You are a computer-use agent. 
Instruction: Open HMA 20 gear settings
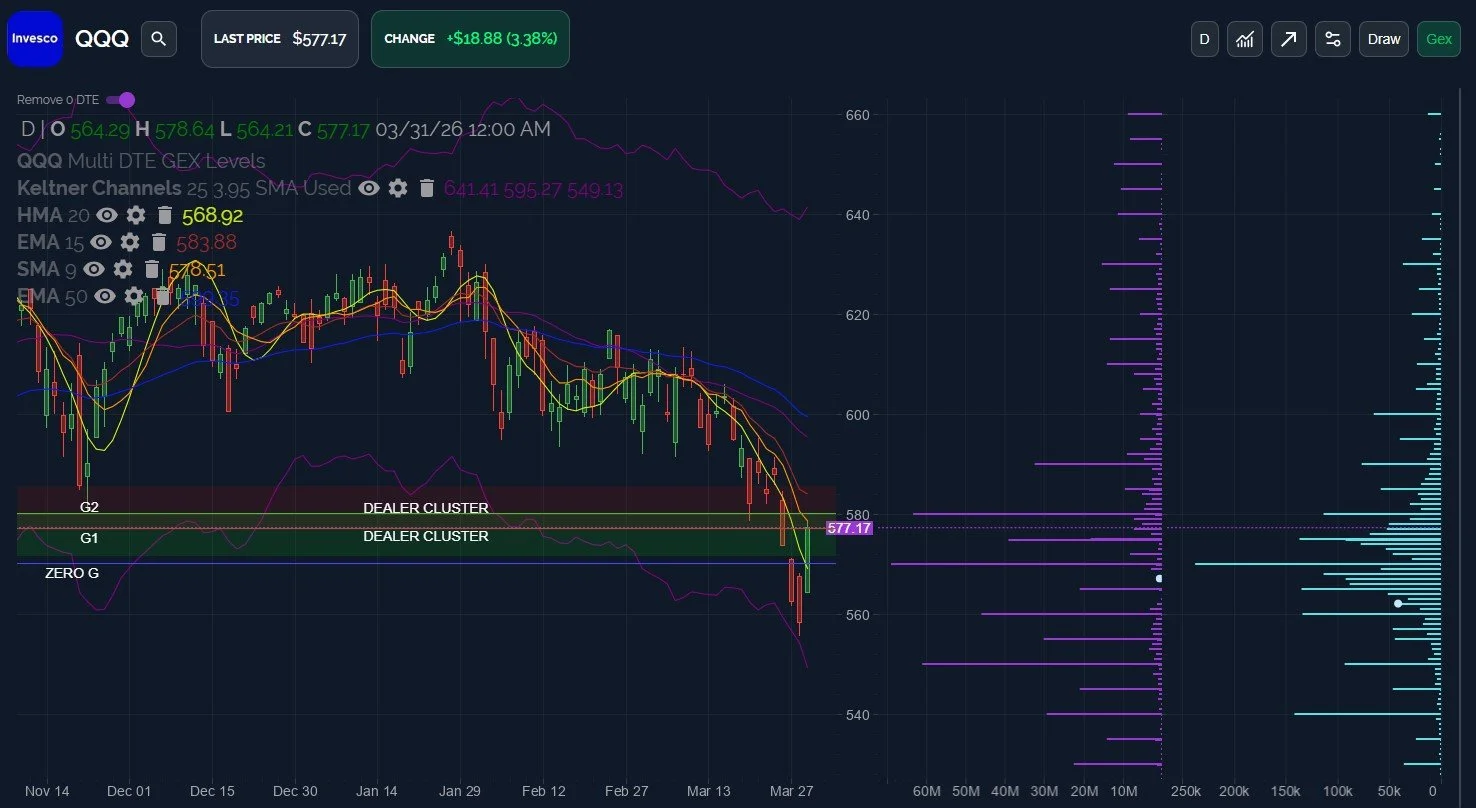pyautogui.click(x=136, y=215)
